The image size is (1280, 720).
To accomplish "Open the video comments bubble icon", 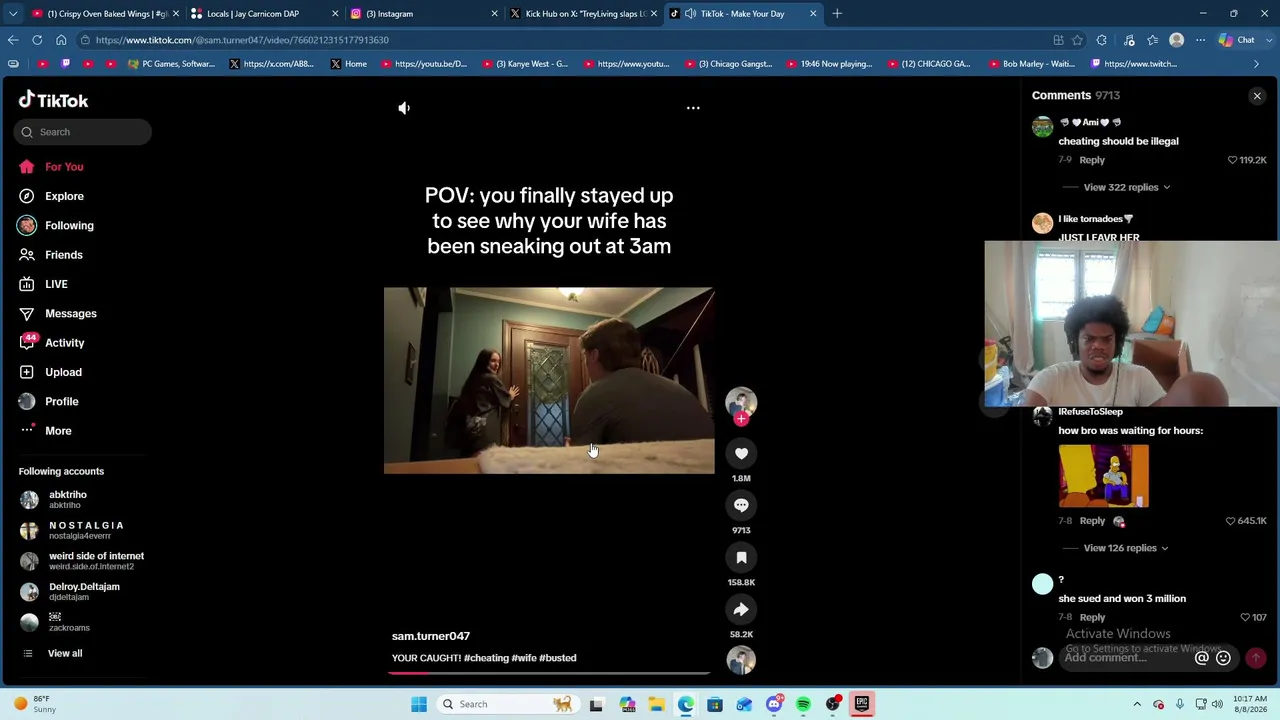I will click(741, 505).
